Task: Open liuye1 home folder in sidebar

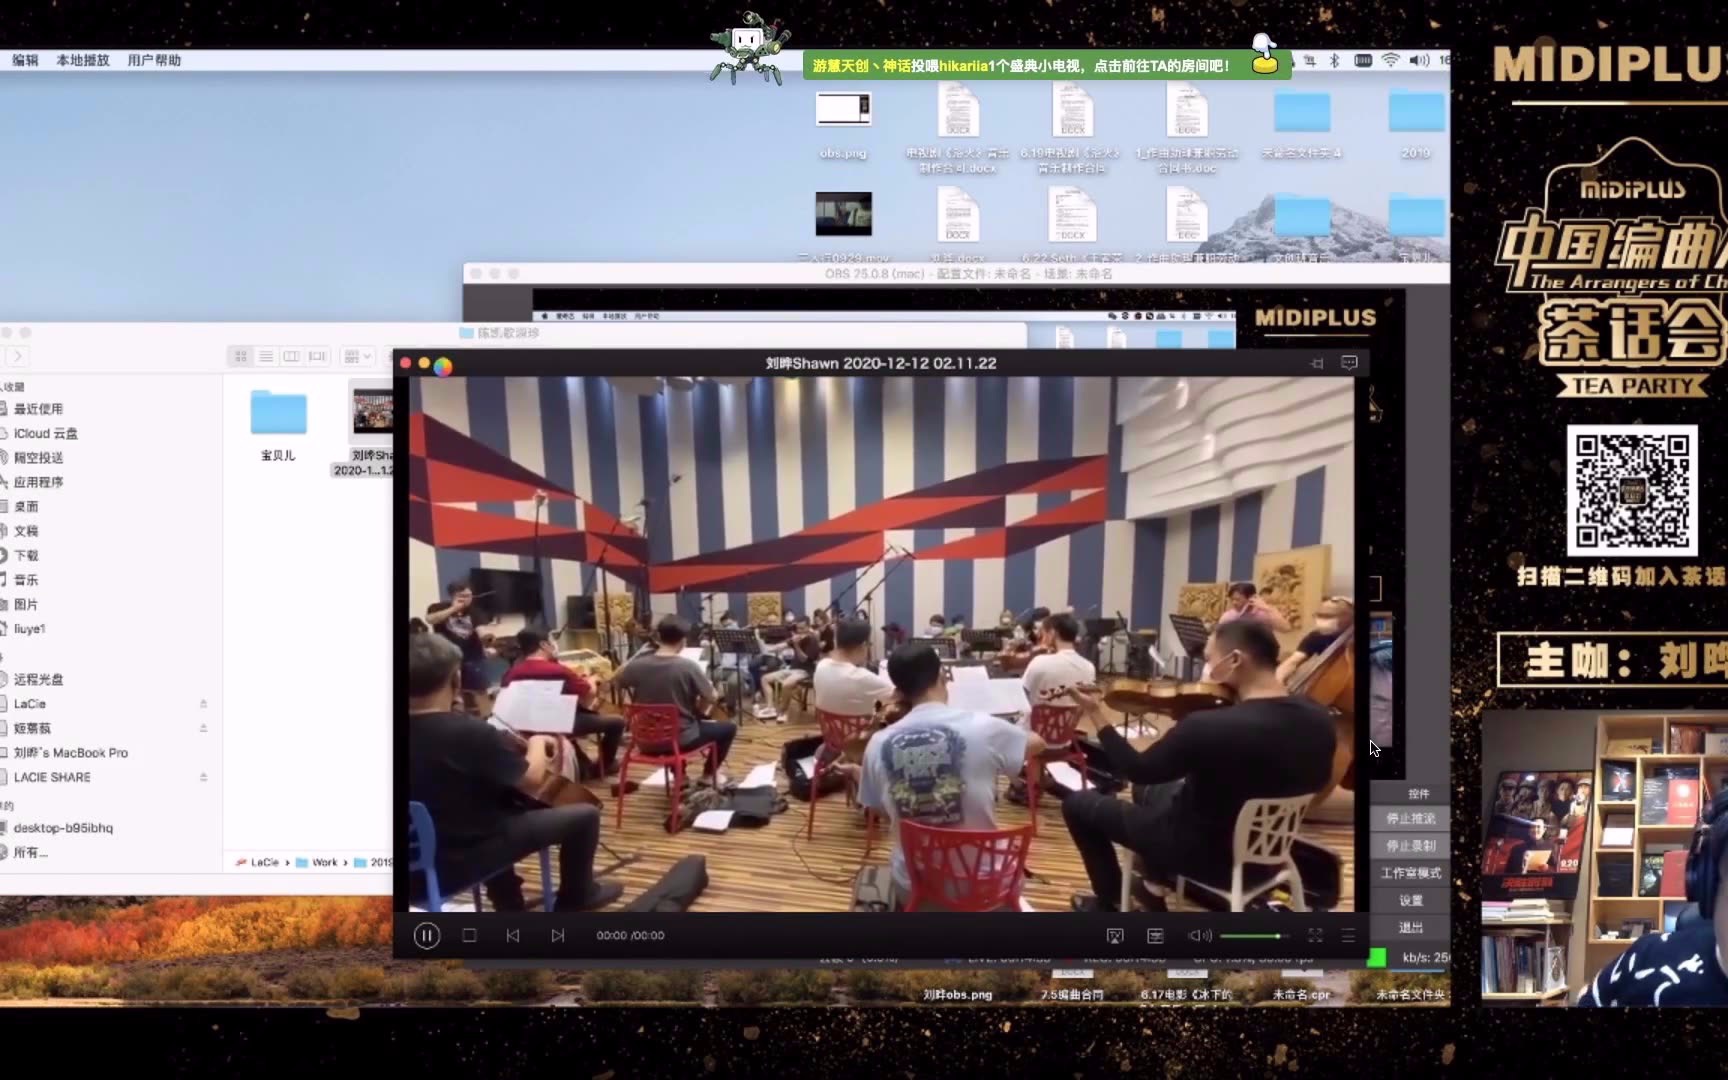Action: click(29, 629)
